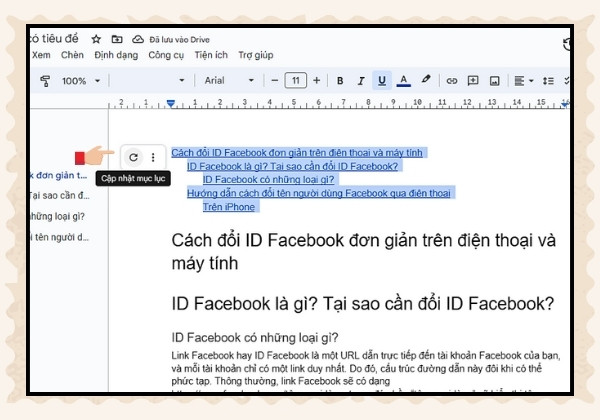Open the Trợ giúp menu

(x=256, y=55)
